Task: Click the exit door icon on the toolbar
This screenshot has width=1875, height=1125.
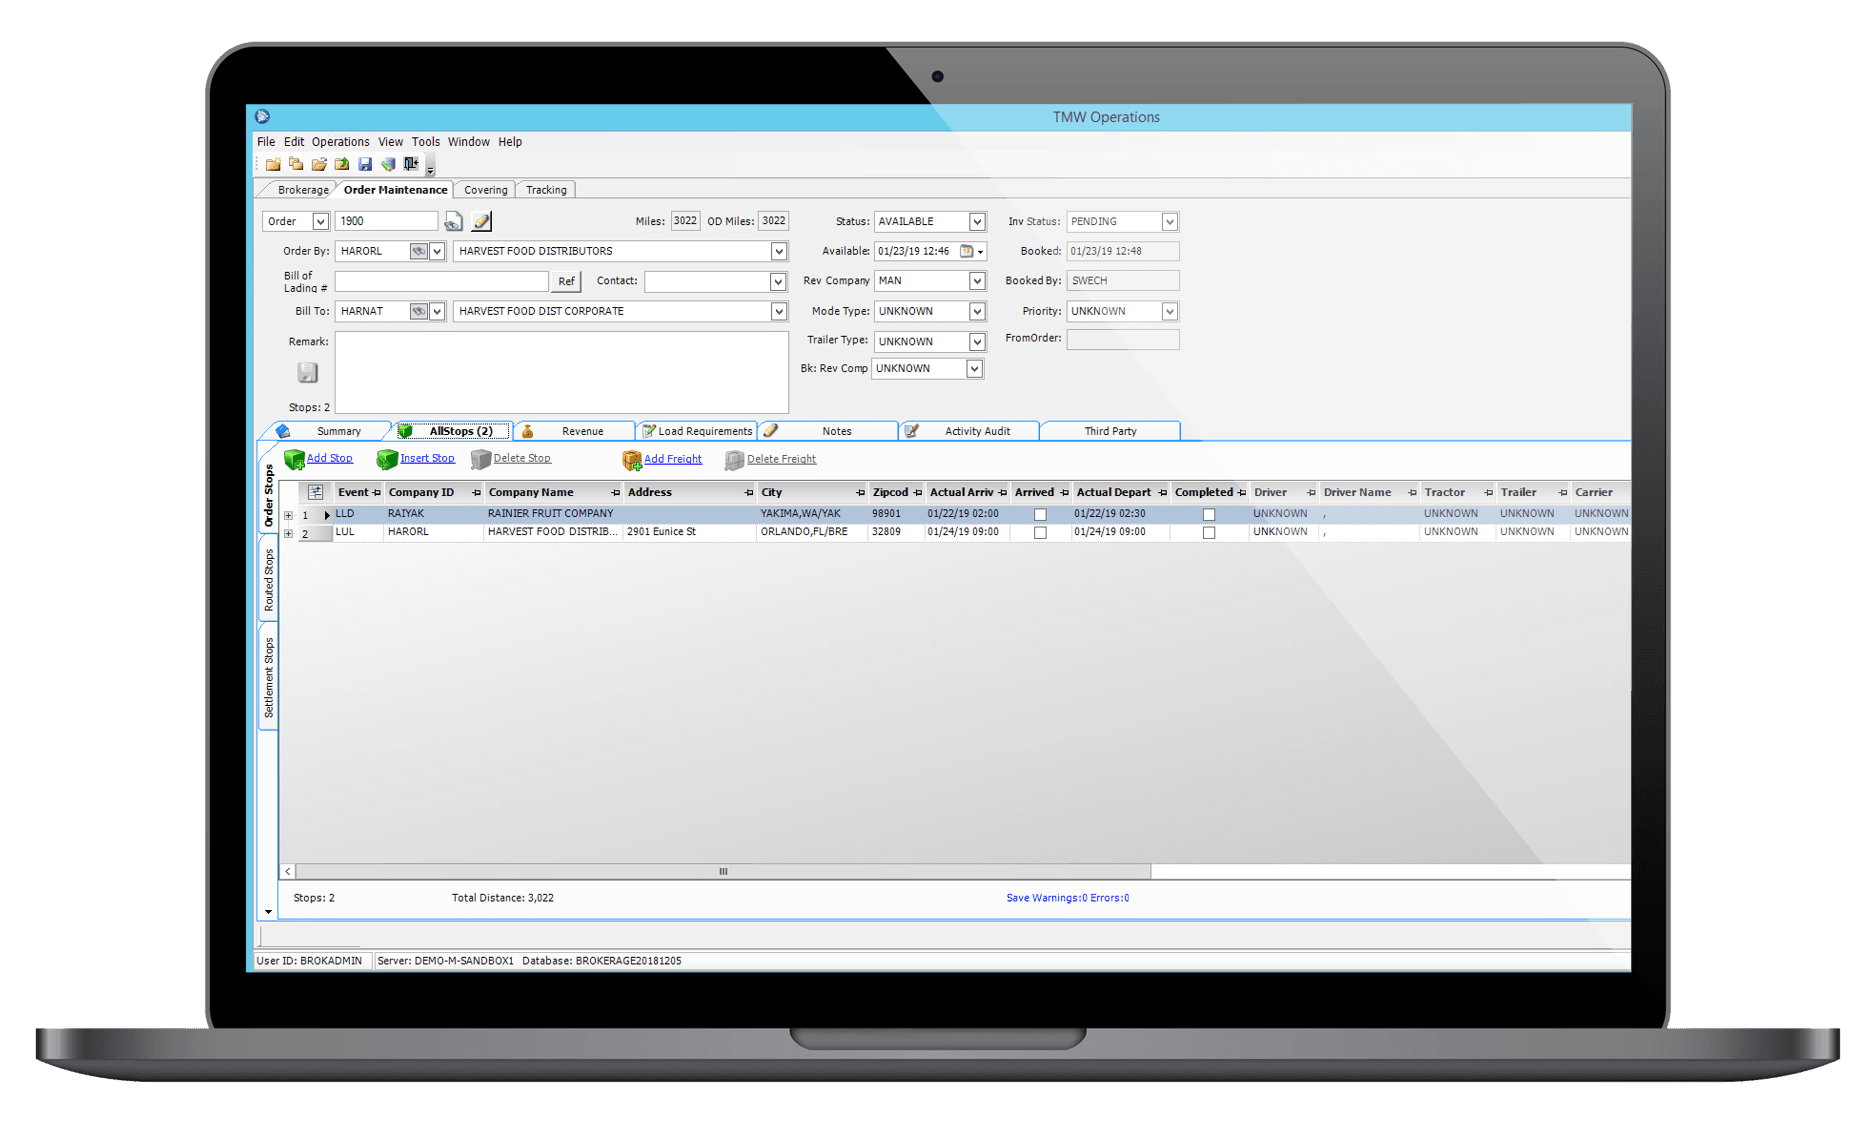Action: tap(411, 164)
